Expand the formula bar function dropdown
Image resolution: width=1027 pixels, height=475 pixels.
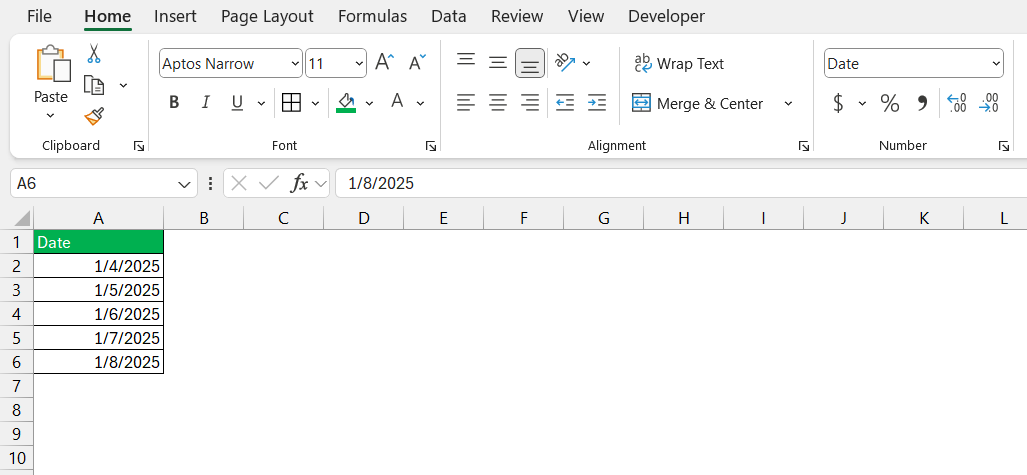321,184
